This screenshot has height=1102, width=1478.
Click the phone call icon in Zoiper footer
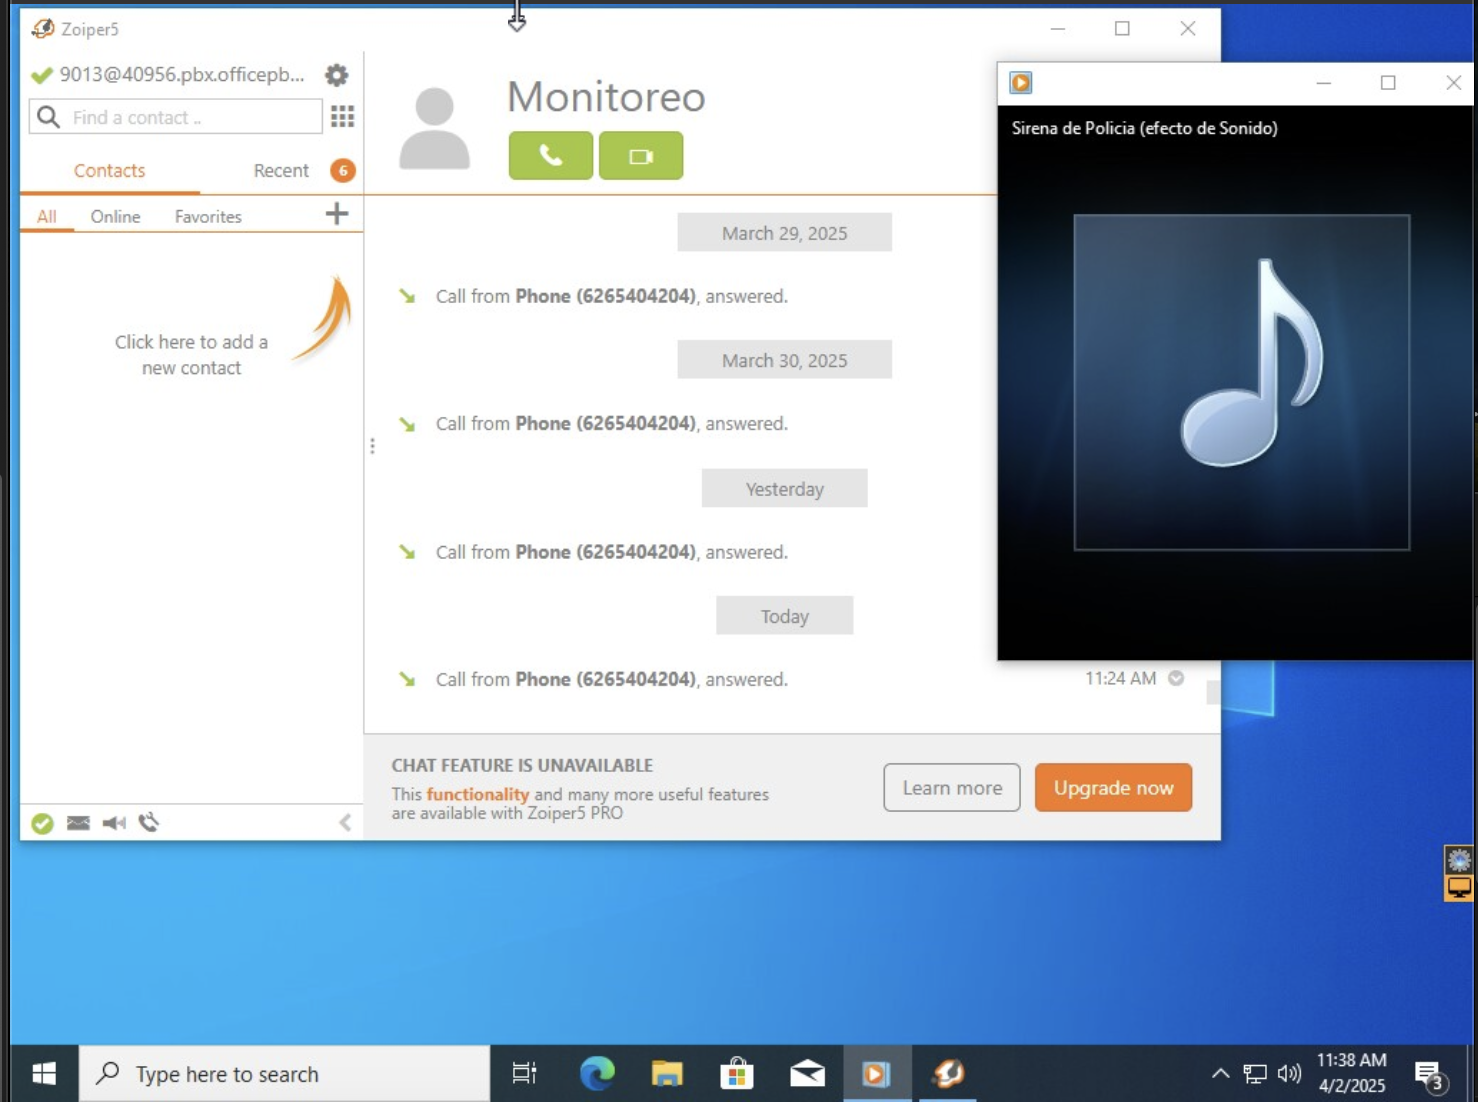coord(149,822)
